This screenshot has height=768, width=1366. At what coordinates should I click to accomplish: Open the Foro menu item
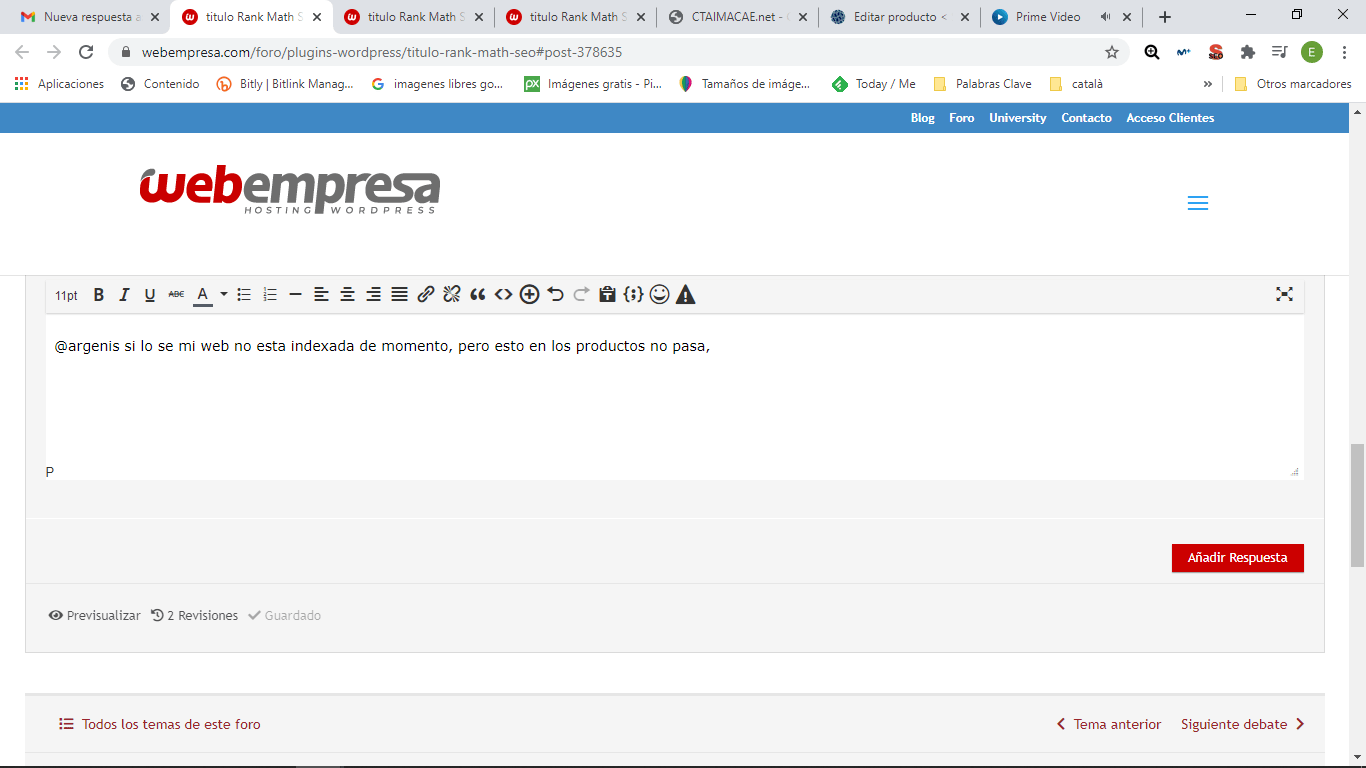[x=962, y=118]
